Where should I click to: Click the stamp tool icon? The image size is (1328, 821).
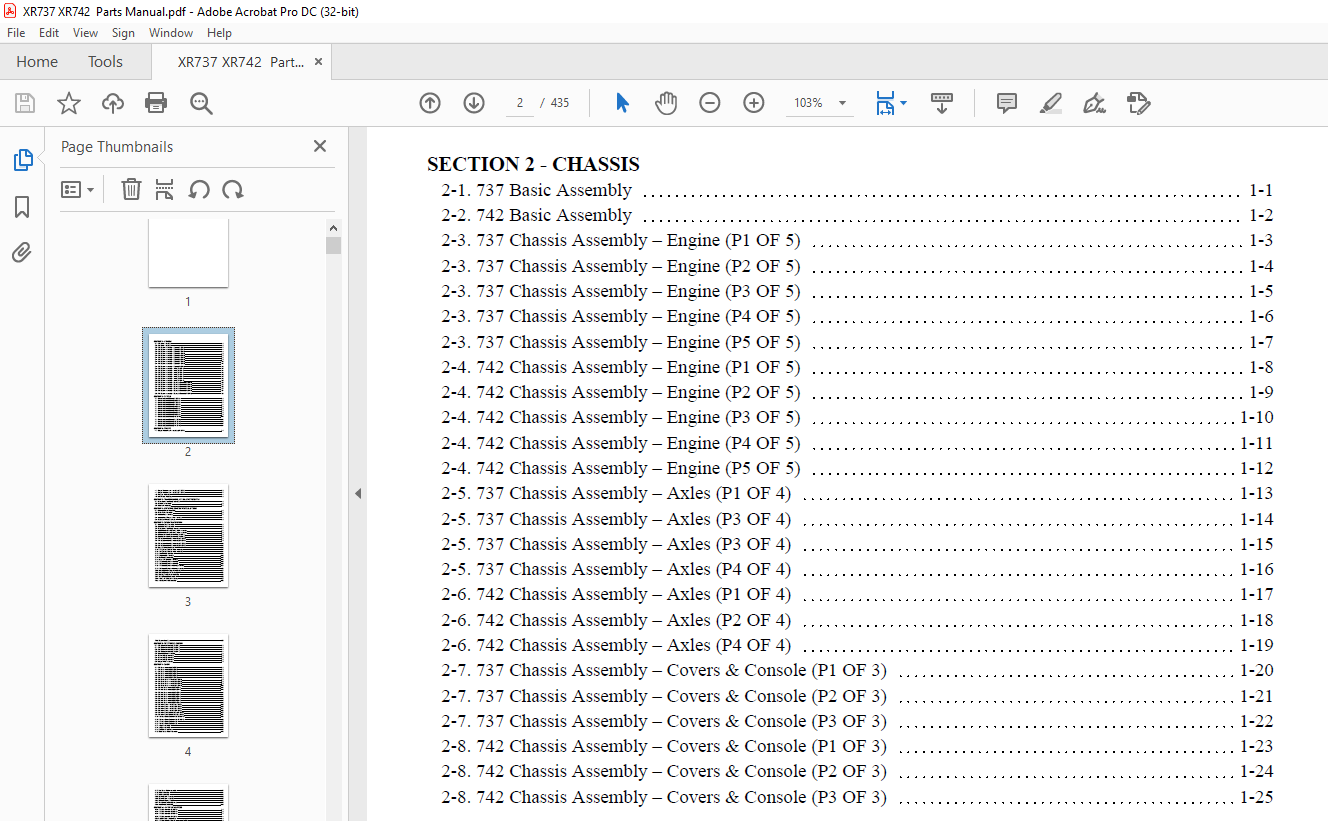tap(1138, 103)
